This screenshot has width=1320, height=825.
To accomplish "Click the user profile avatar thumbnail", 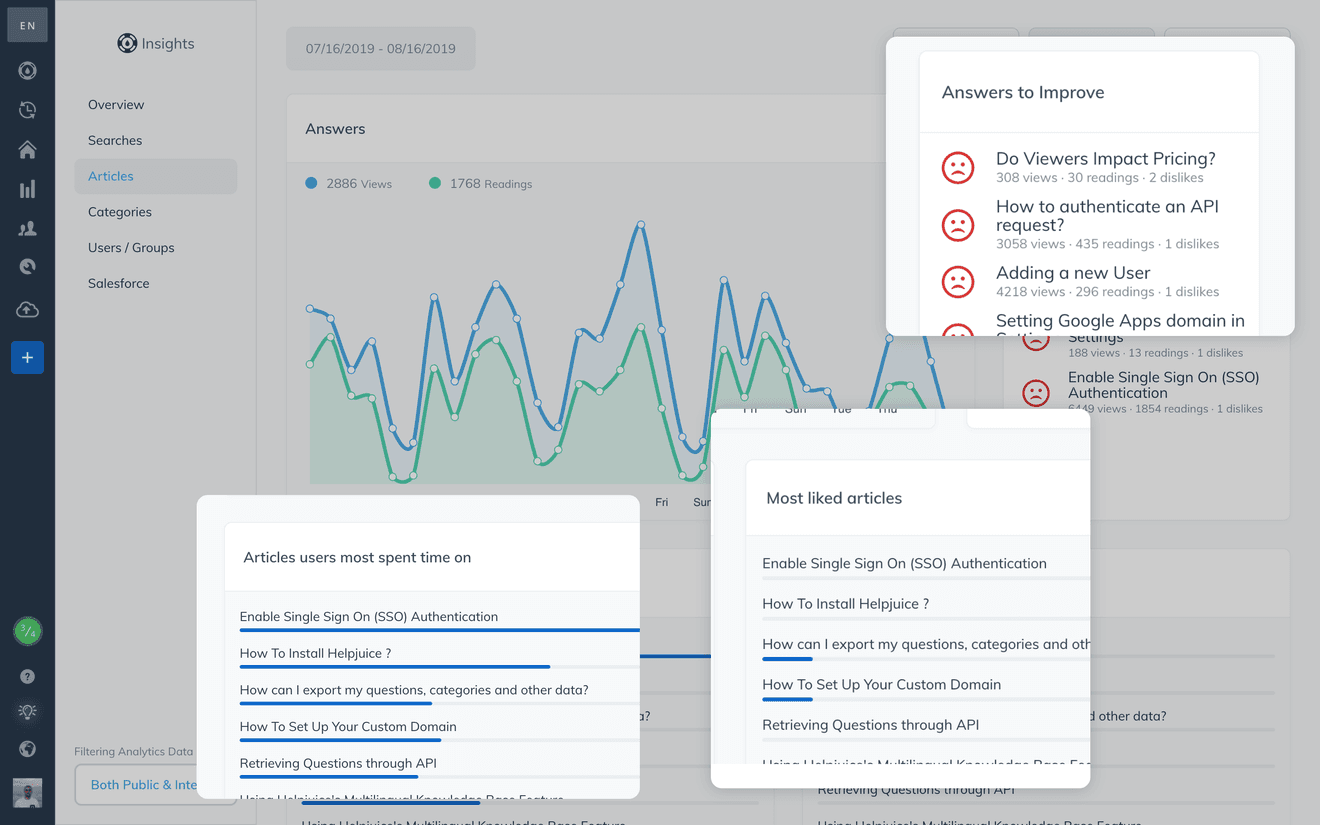I will click(27, 793).
